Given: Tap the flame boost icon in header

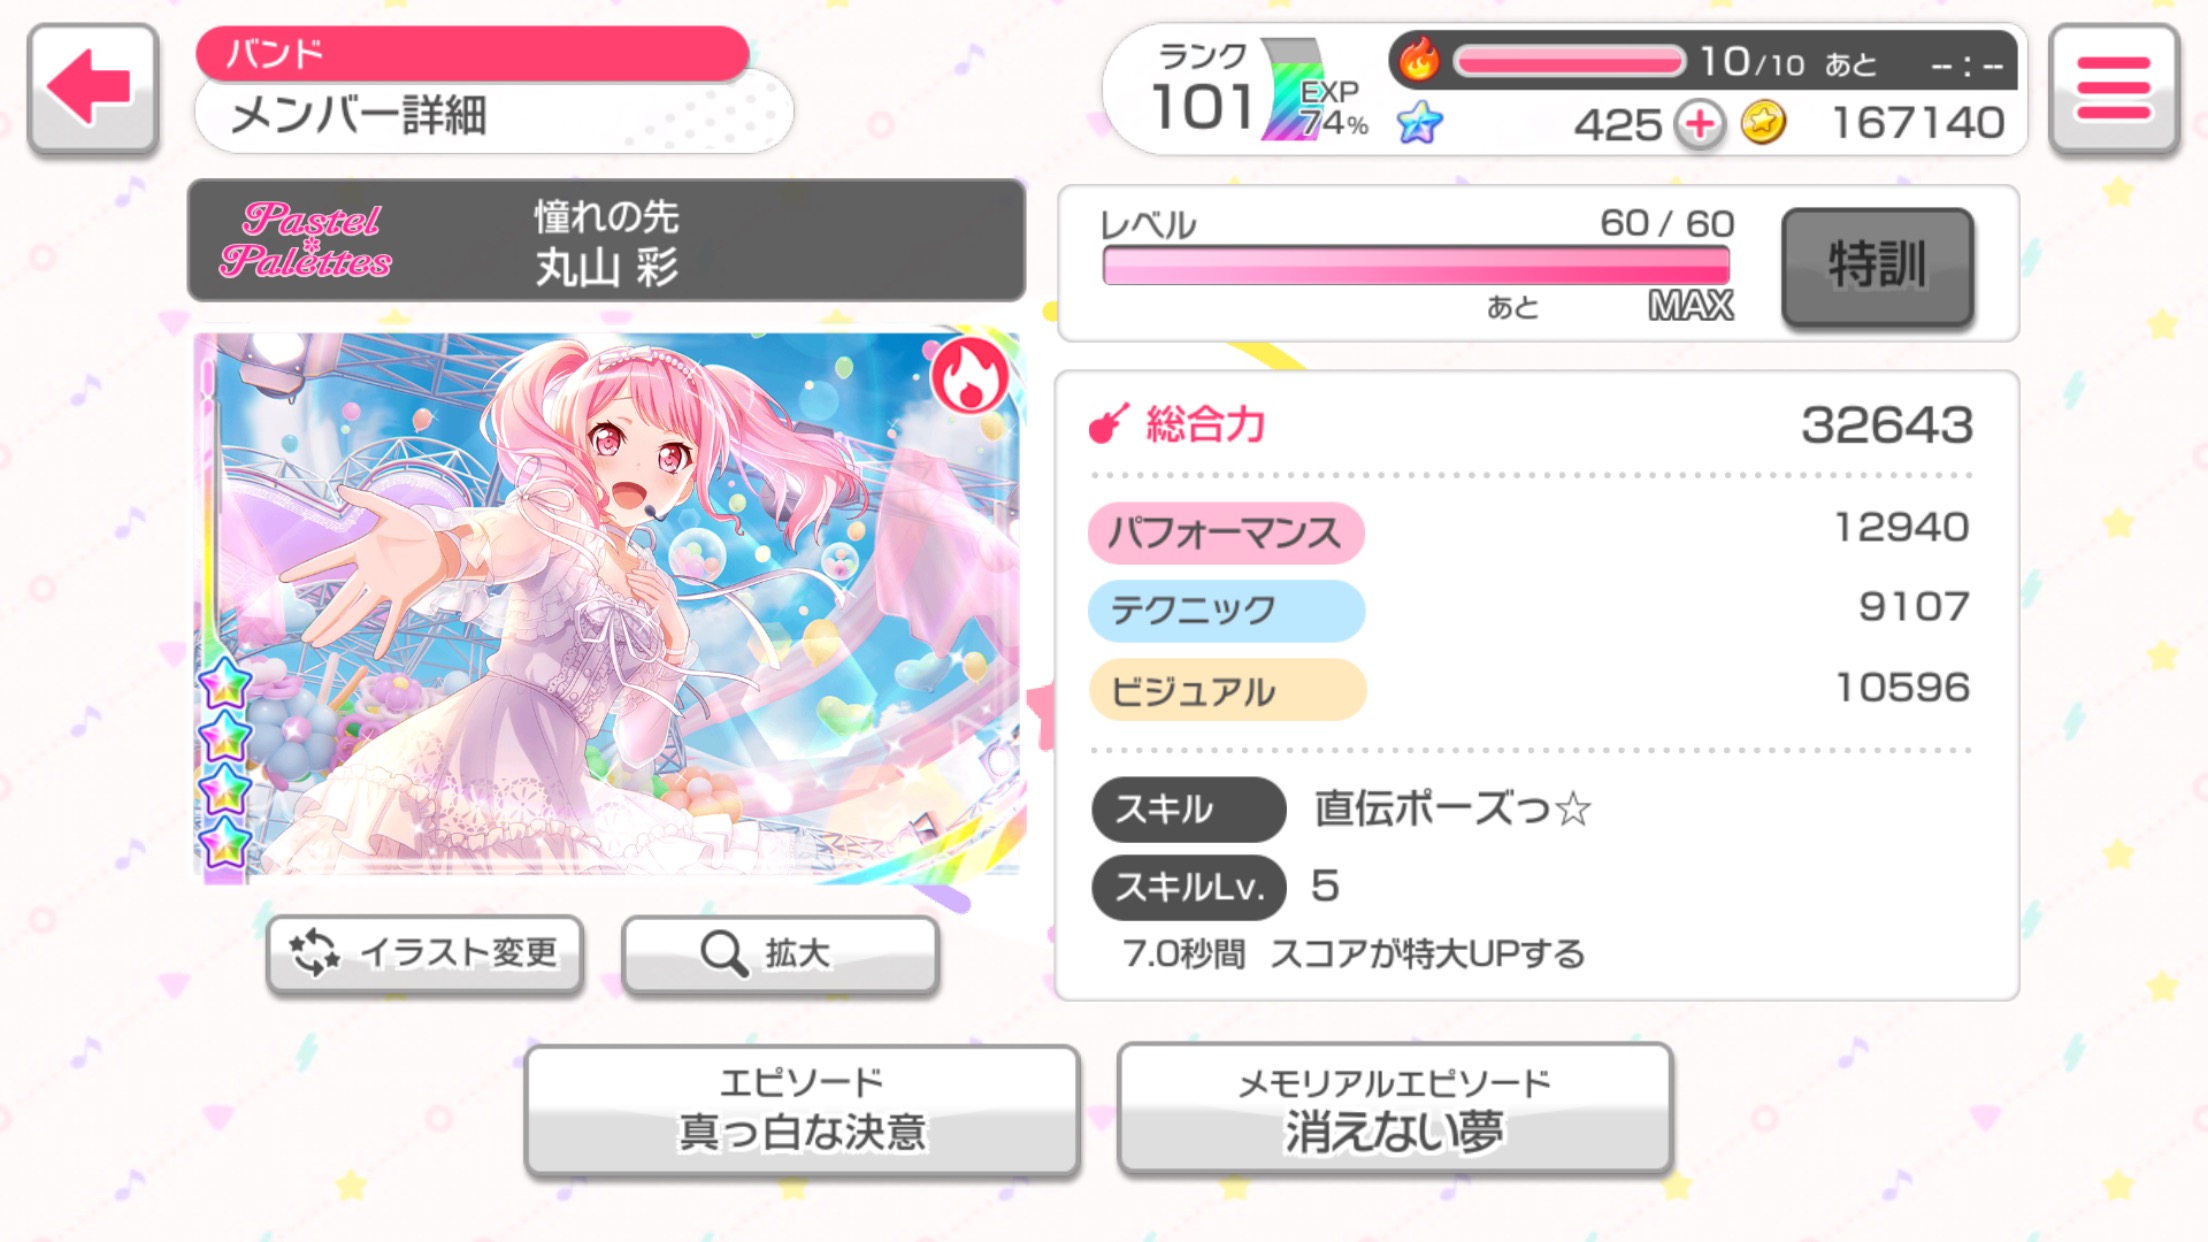Looking at the screenshot, I should click(1418, 58).
